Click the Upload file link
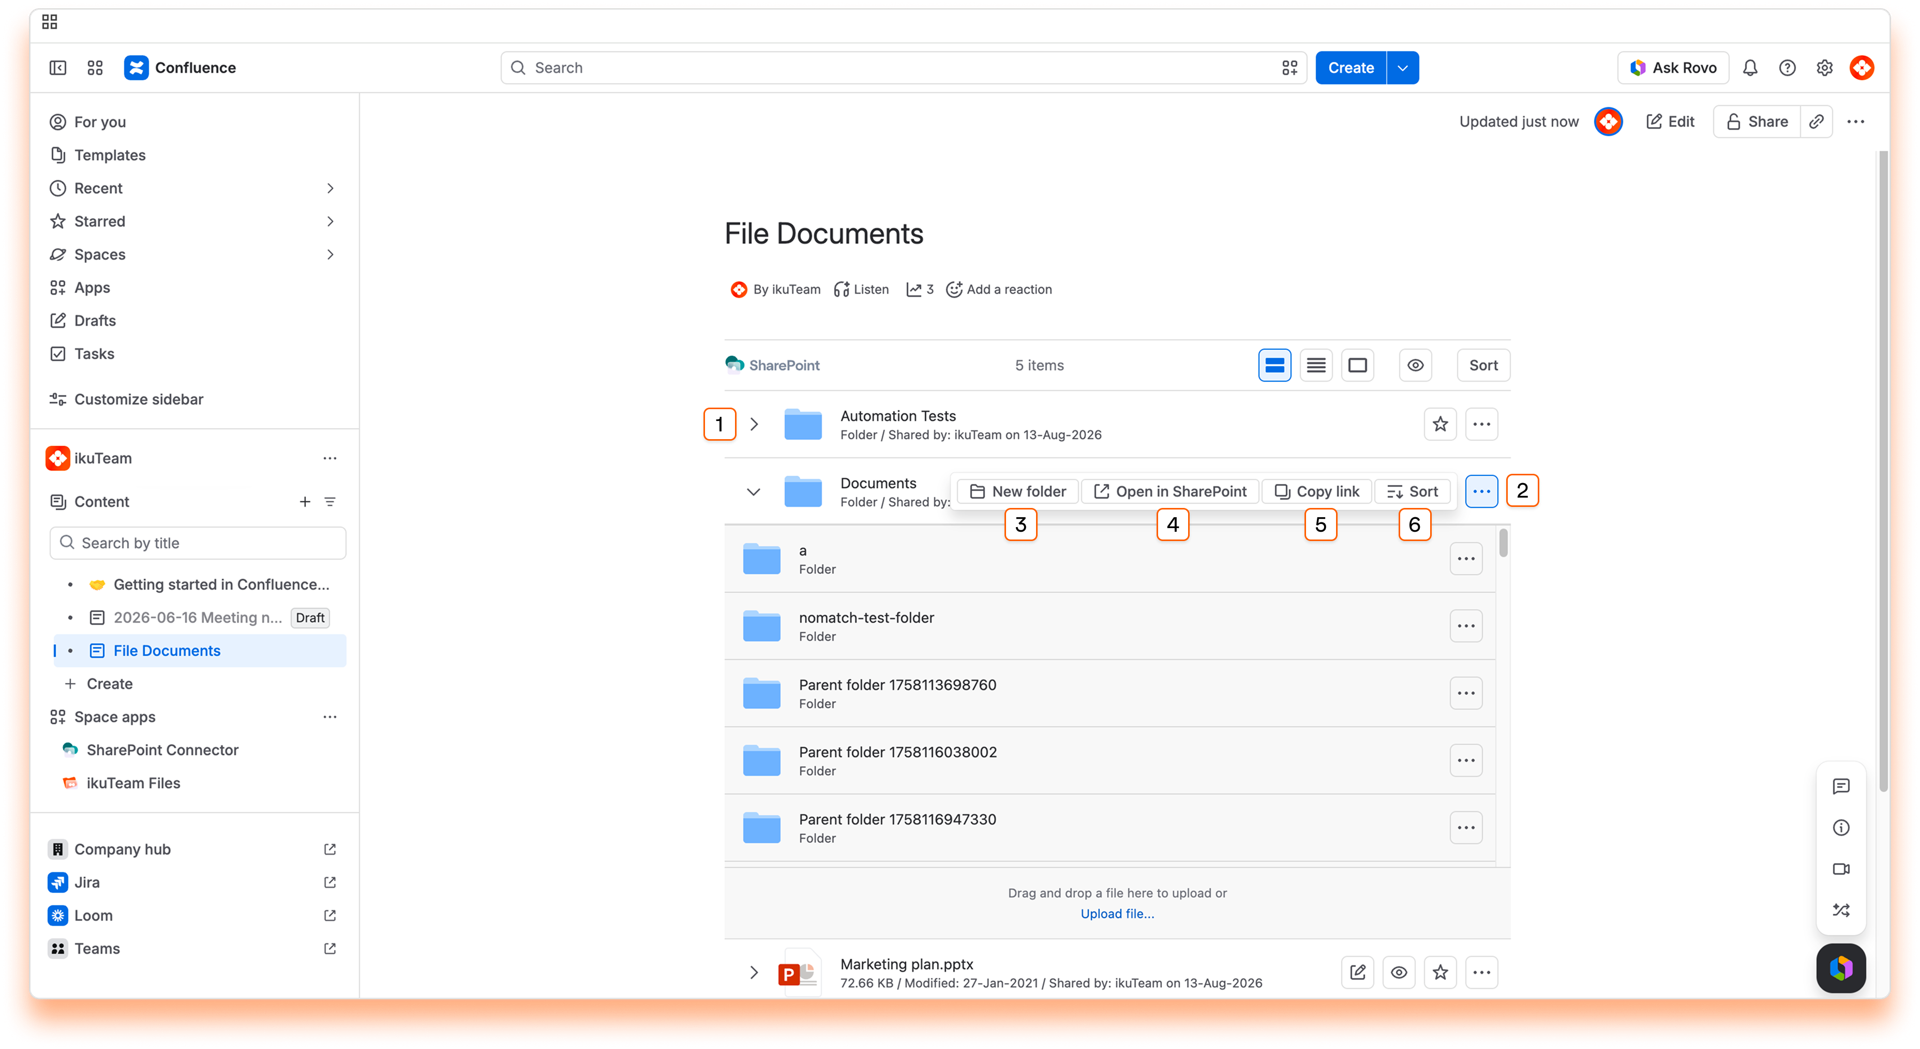1920x1049 pixels. [1117, 914]
